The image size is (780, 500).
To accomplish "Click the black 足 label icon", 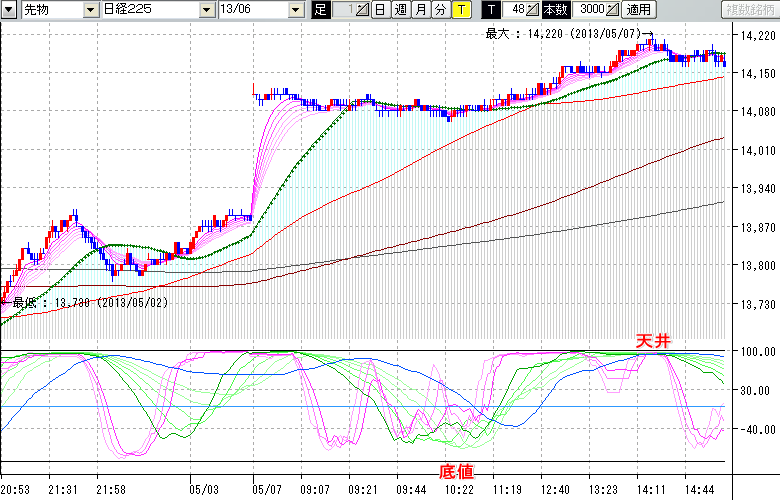I will (320, 10).
